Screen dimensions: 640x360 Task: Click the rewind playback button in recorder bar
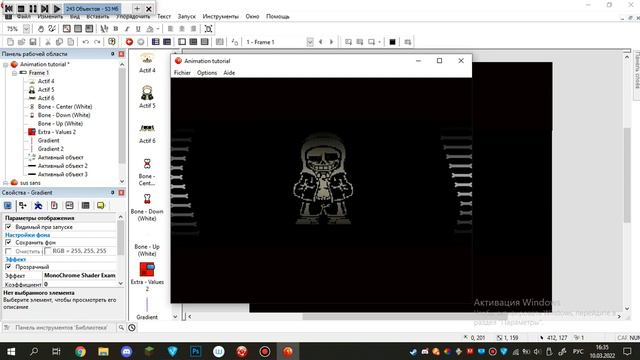coord(9,9)
